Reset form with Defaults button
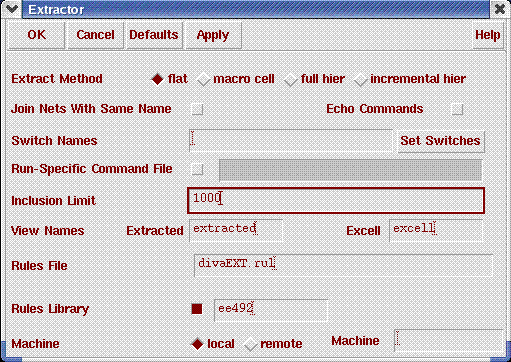The image size is (511, 362). 154,35
